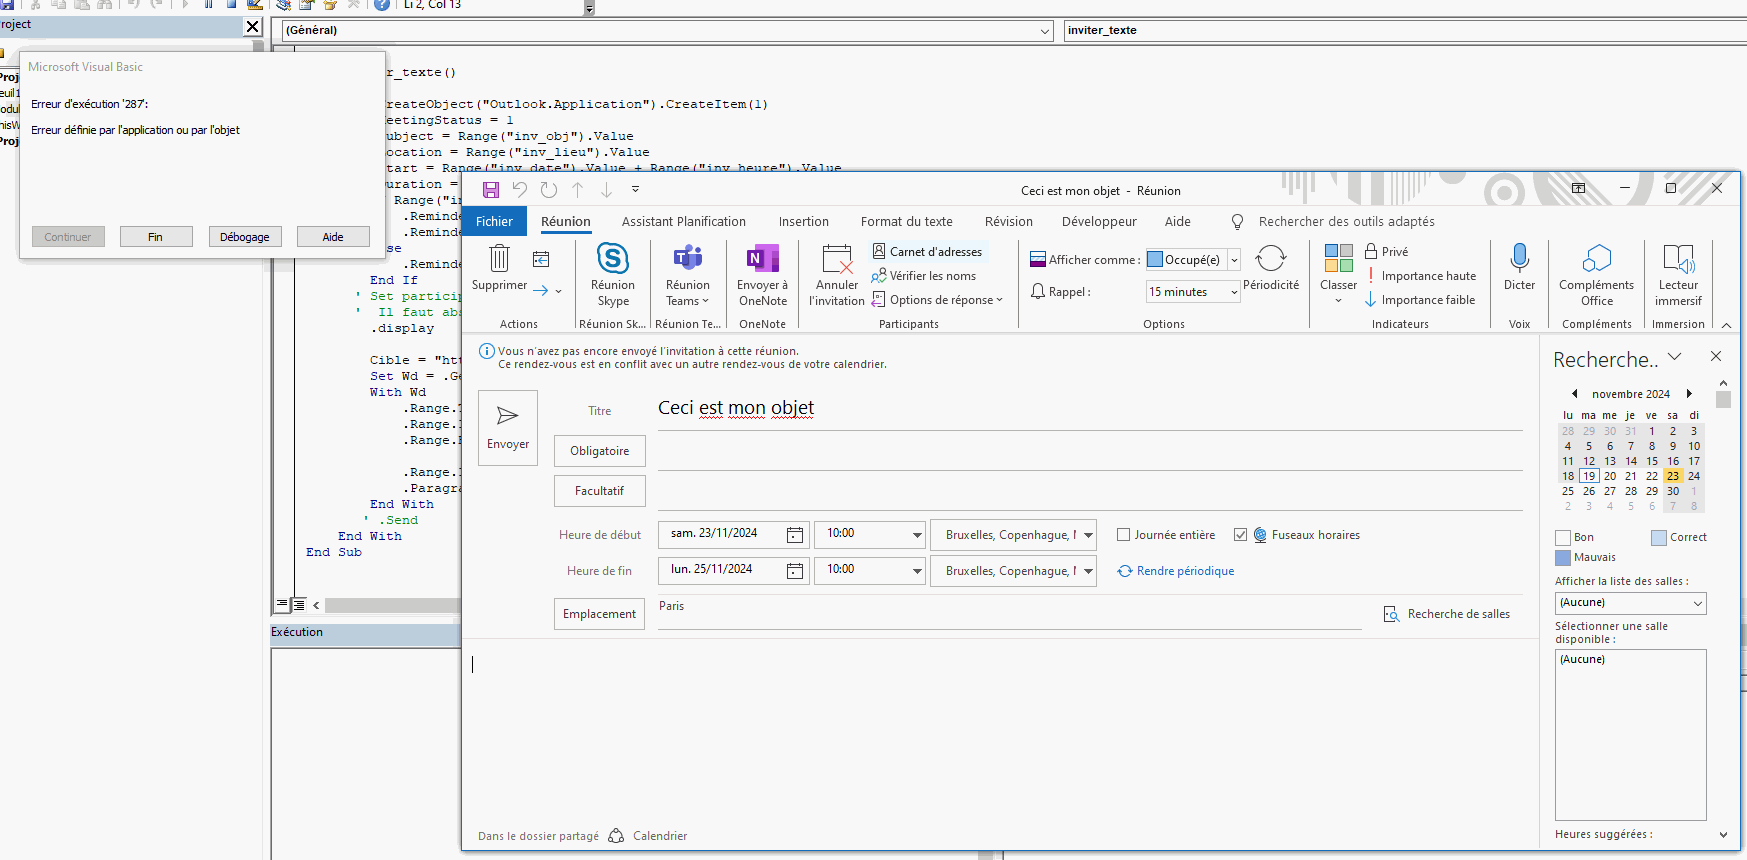Viewport: 1747px width, 860px height.
Task: Expand the start time 10:00 dropdown
Action: pyautogui.click(x=916, y=535)
